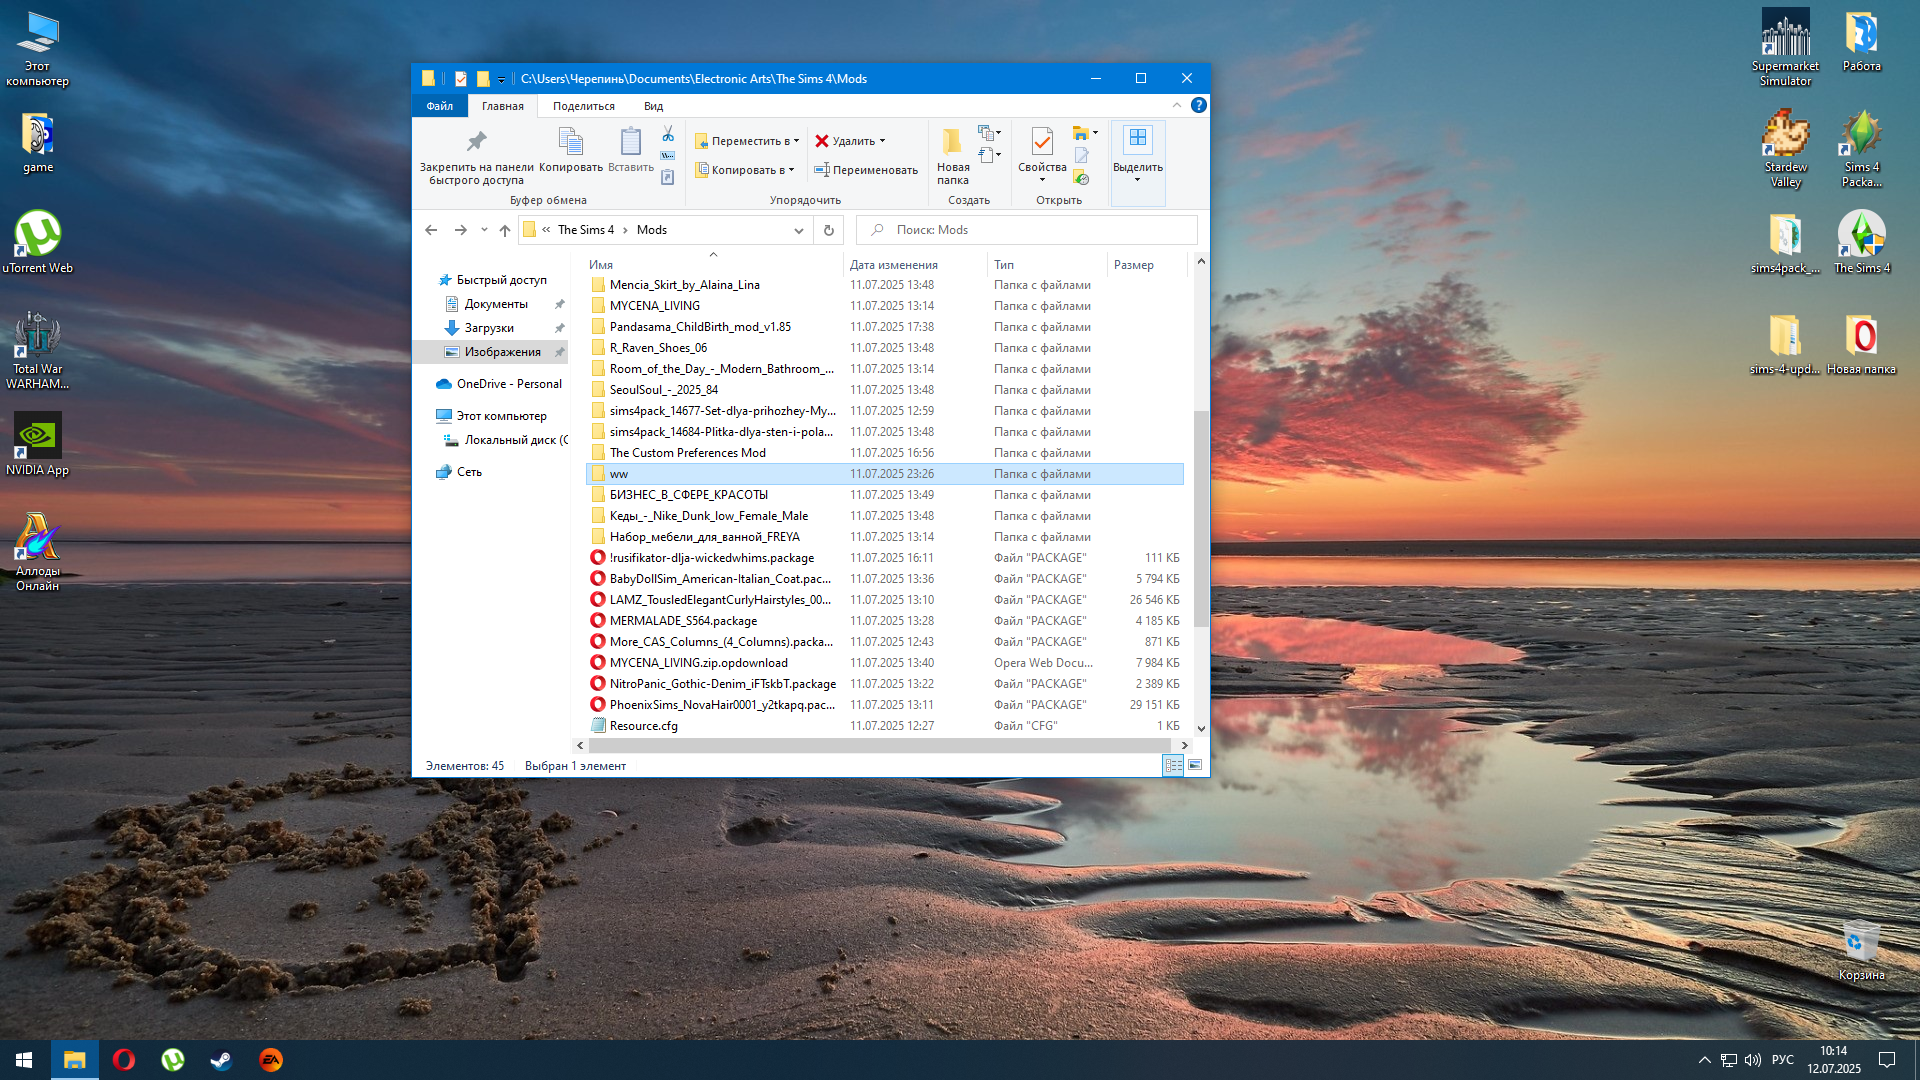1920x1080 pixels.
Task: Click the Копировать (Copy) ribbon icon
Action: 570,141
